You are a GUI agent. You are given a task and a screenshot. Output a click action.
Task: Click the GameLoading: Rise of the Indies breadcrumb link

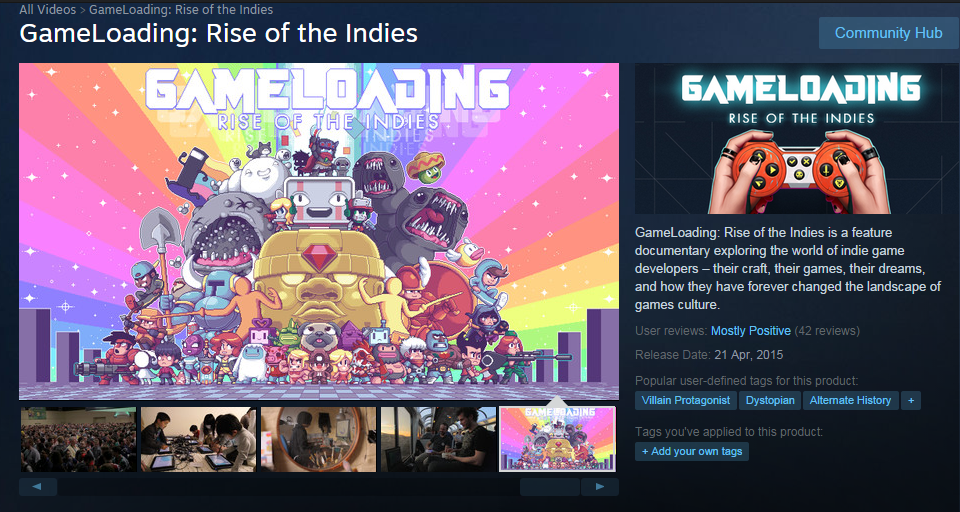[x=181, y=10]
